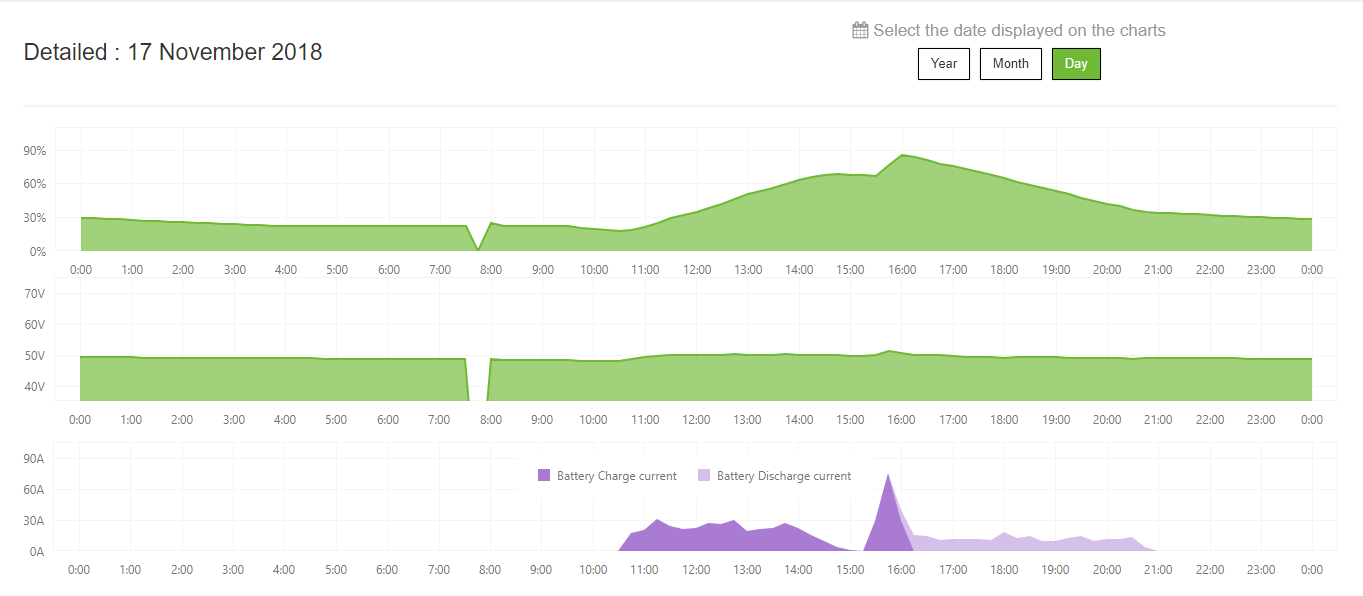Switch charts to Month view

(x=1010, y=64)
